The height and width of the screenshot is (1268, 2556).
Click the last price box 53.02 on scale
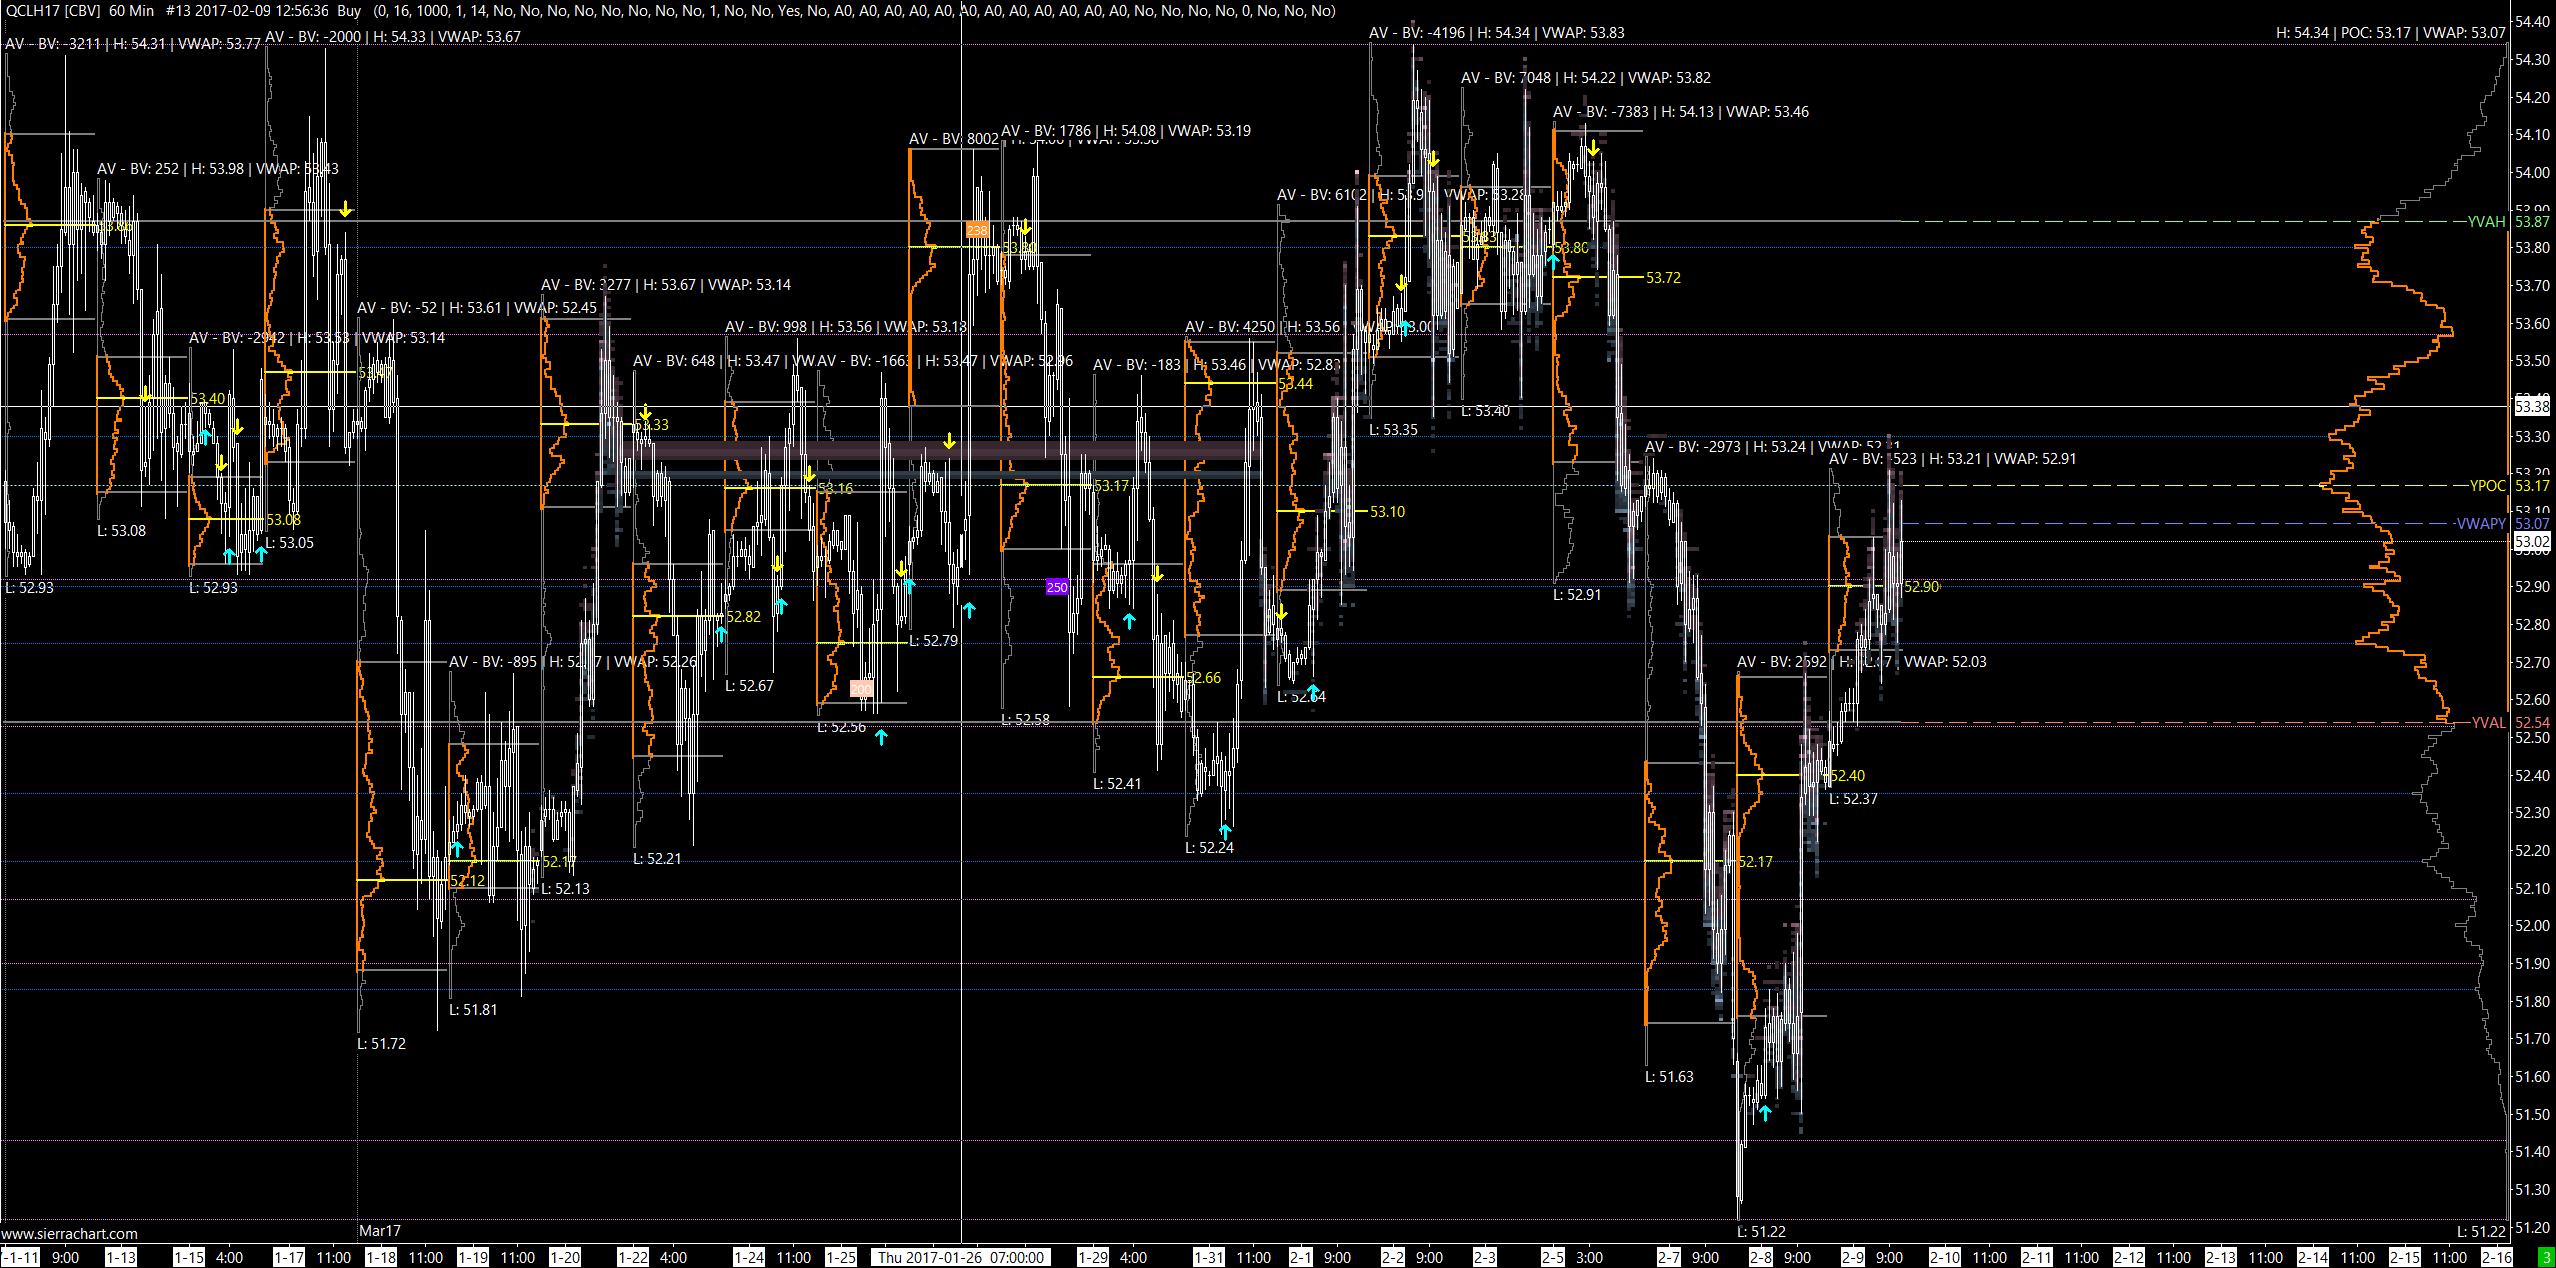coord(2532,542)
